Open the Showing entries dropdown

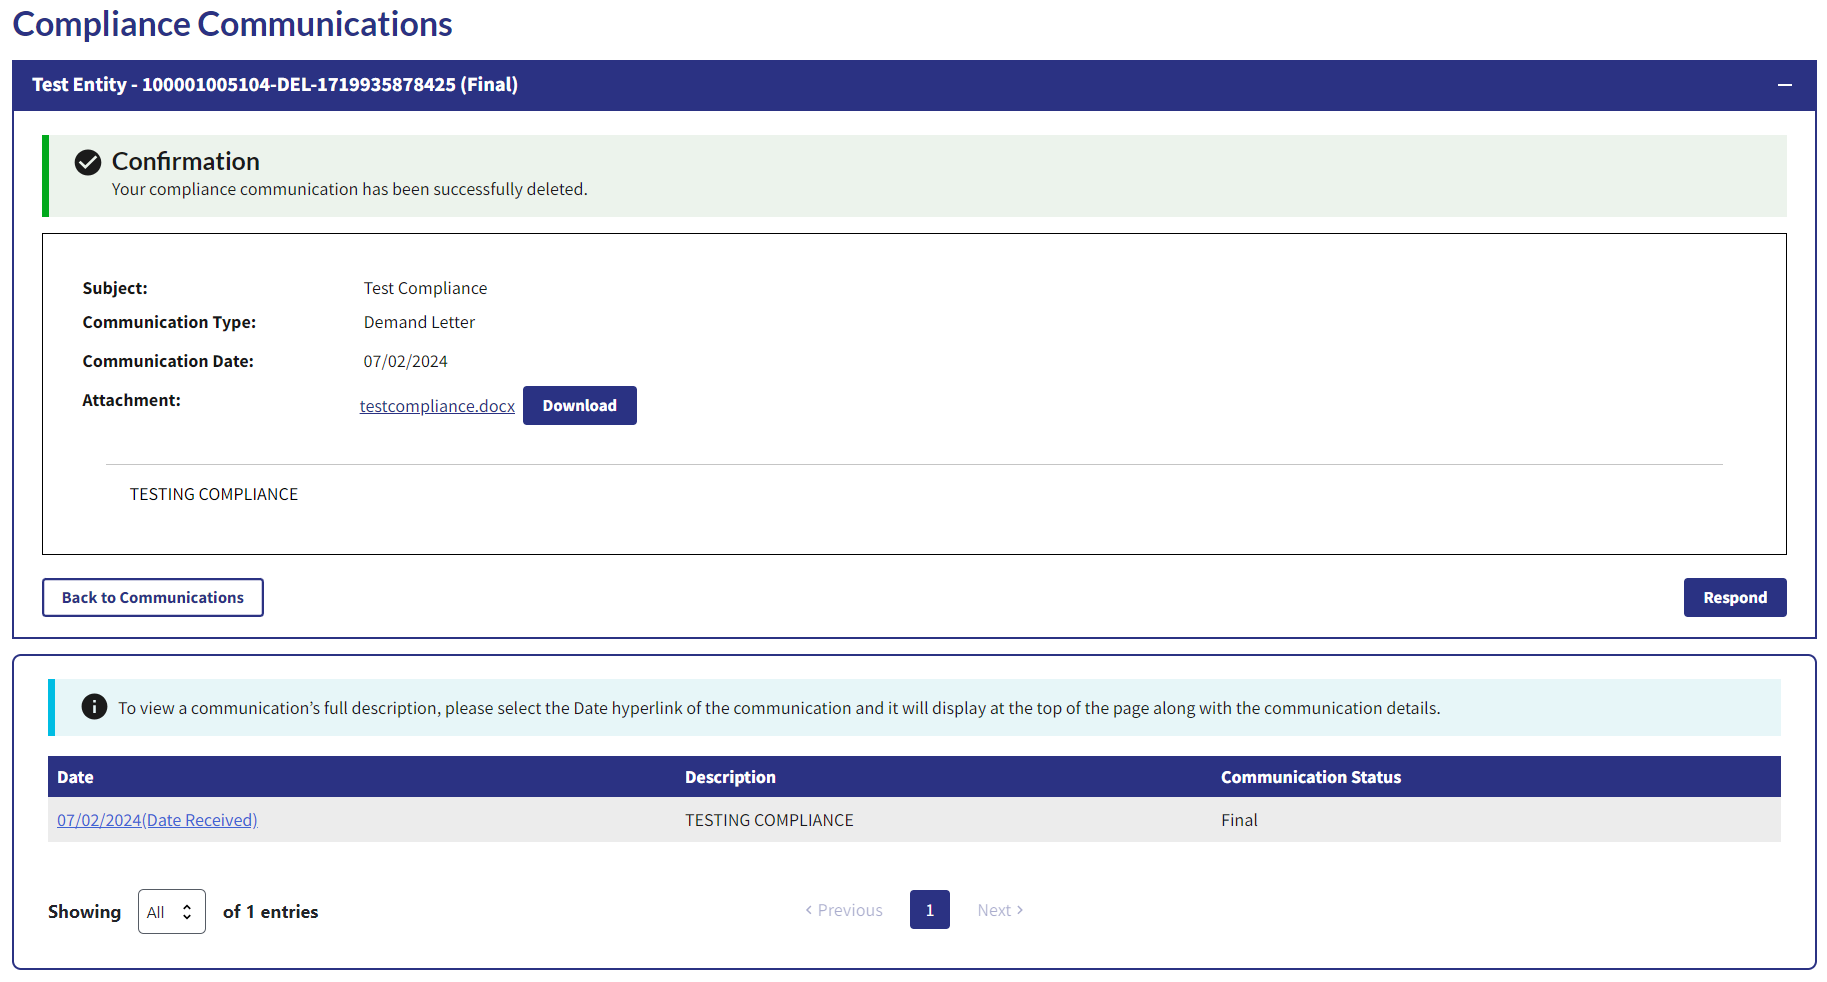172,912
